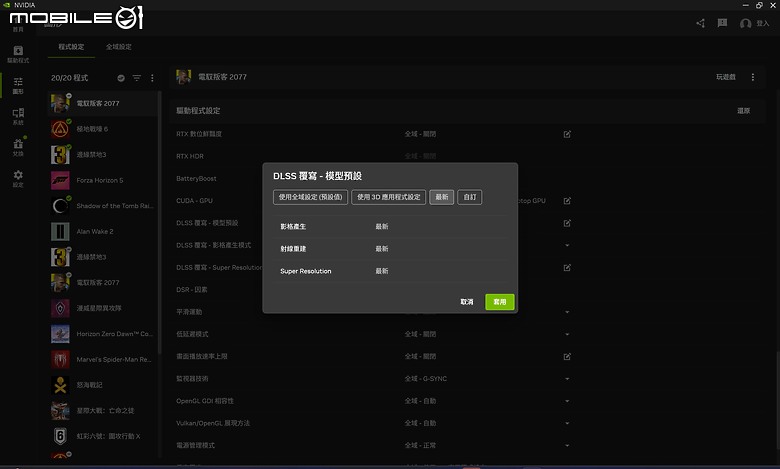Select the 怒海戰記 skull game icon

(60, 385)
